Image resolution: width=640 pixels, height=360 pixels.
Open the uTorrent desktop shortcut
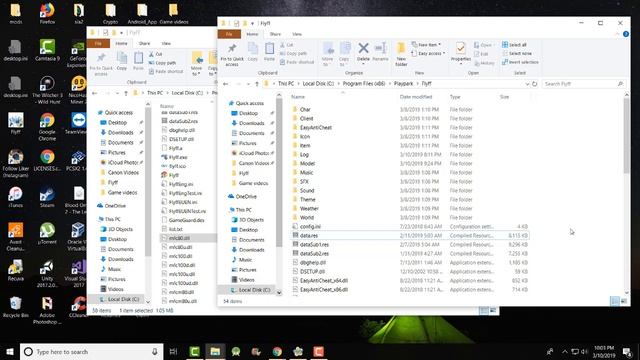47,234
